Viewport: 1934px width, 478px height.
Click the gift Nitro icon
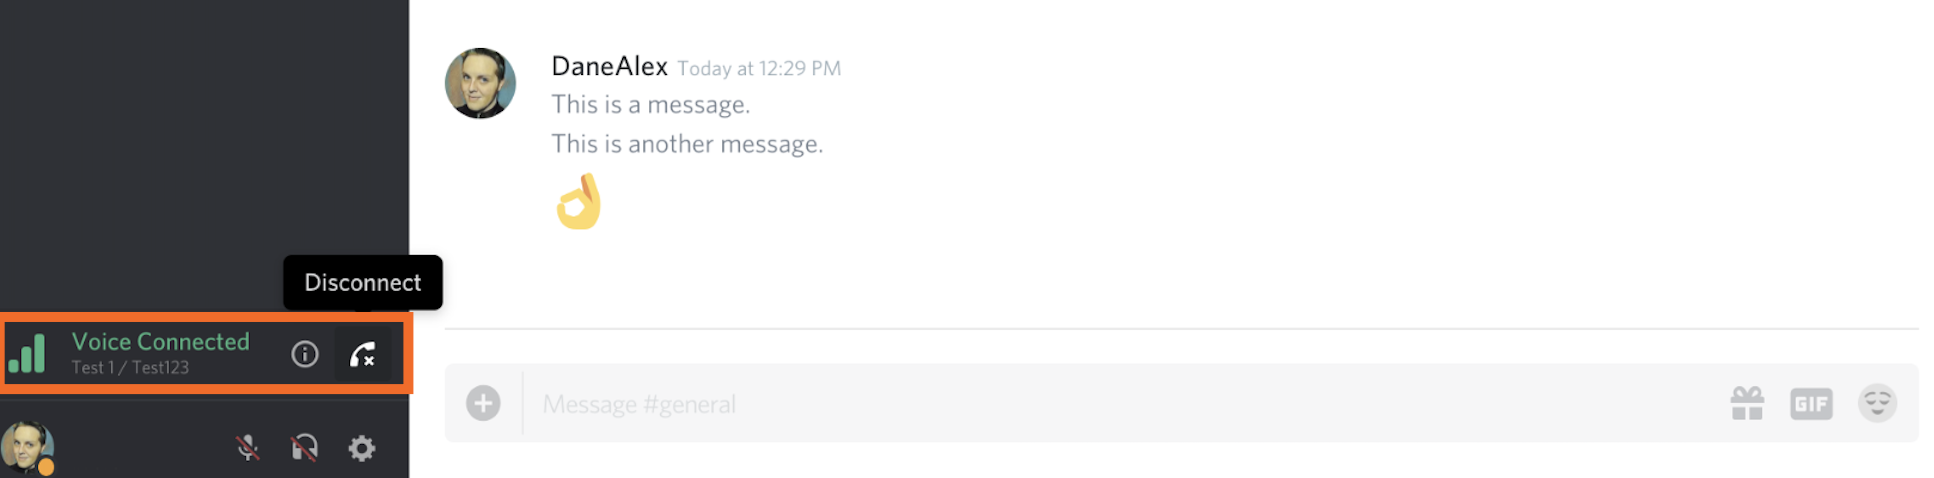(x=1747, y=404)
